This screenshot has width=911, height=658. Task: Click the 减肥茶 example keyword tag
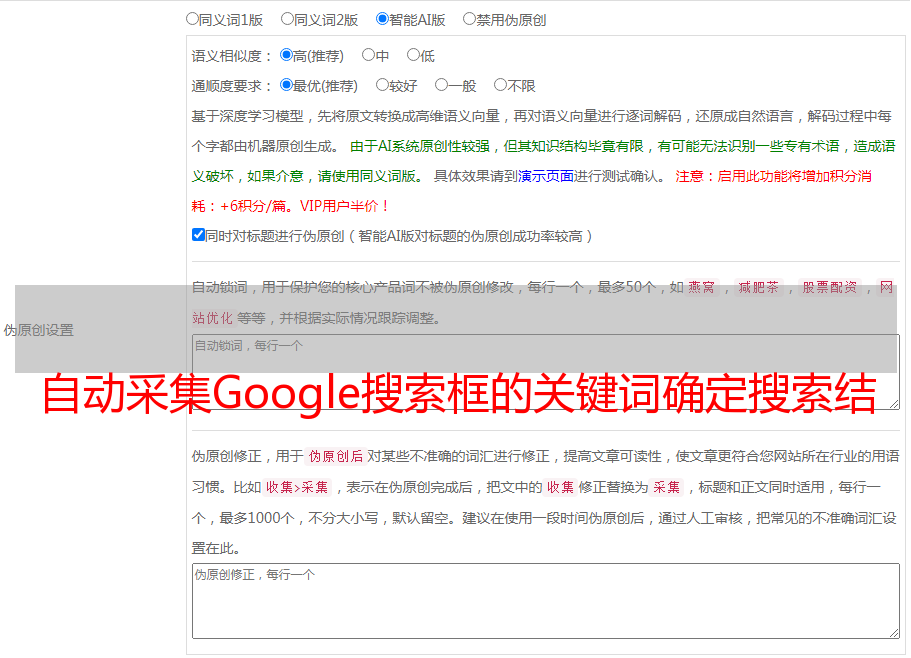pos(758,287)
